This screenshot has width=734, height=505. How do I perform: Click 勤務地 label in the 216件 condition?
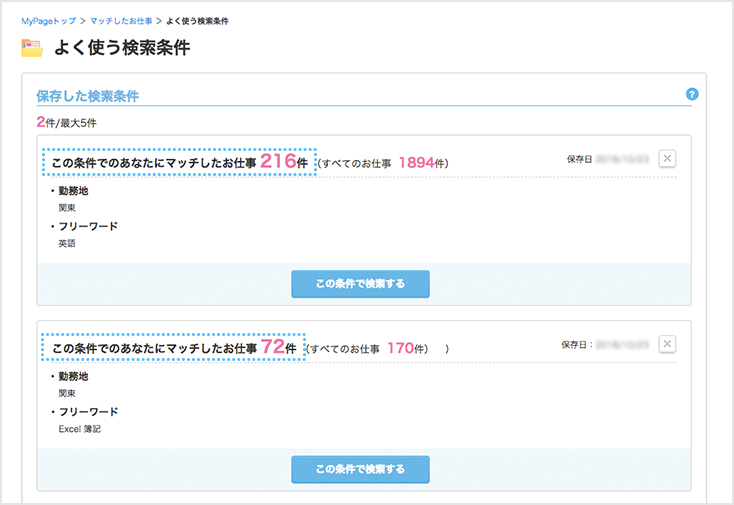pyautogui.click(x=73, y=191)
